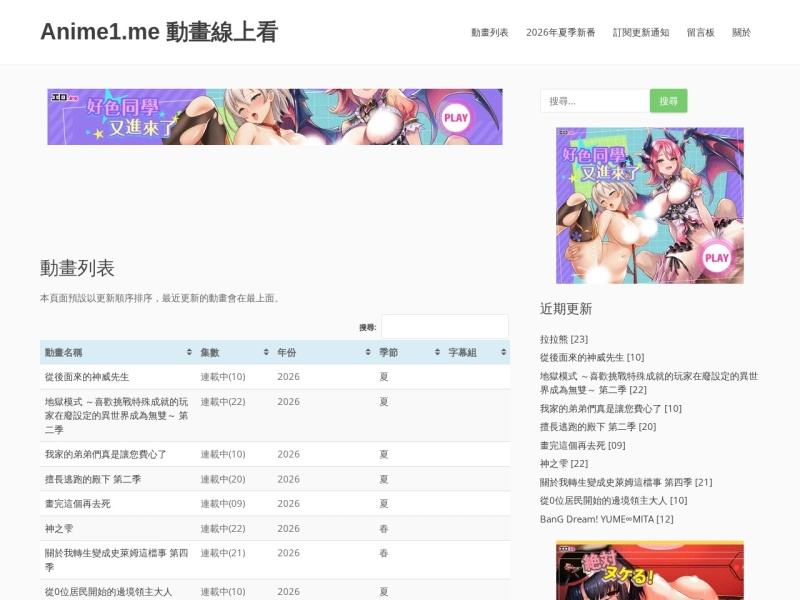The width and height of the screenshot is (800, 600).
Task: Open 訂閱更新通知 in the top menu
Action: (x=641, y=32)
